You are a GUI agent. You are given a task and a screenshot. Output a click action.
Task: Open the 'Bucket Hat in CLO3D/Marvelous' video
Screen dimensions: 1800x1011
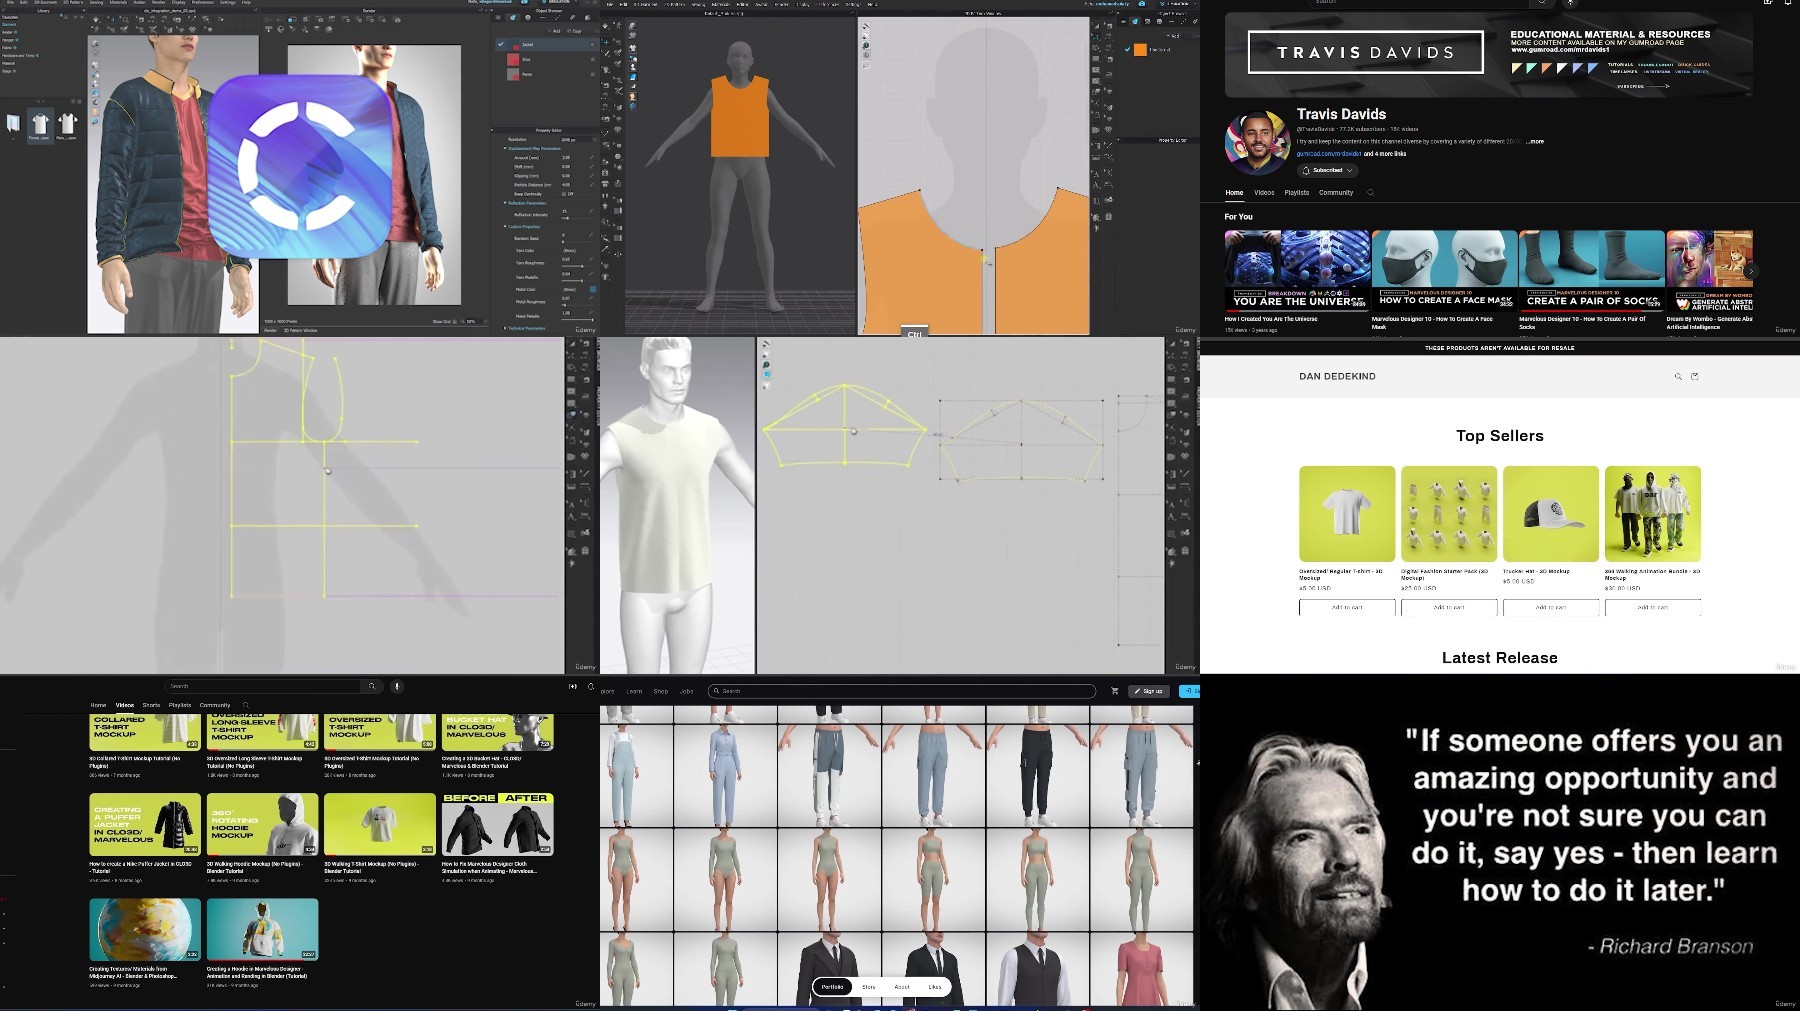pos(498,732)
